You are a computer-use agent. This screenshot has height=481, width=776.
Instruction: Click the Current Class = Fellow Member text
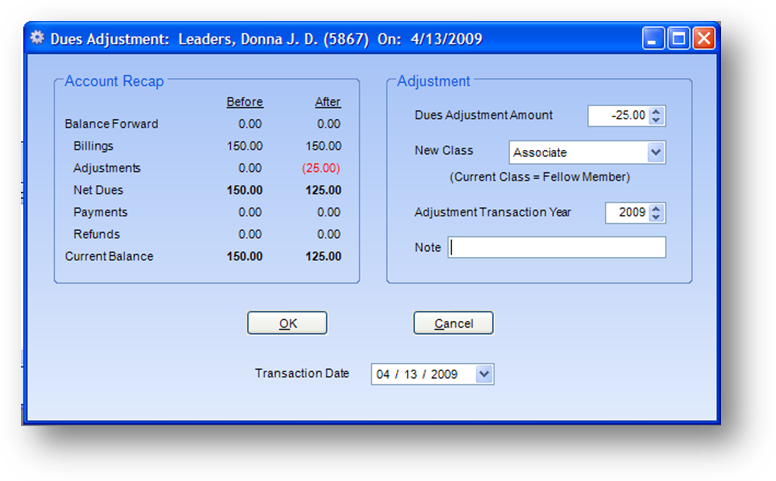pos(539,177)
